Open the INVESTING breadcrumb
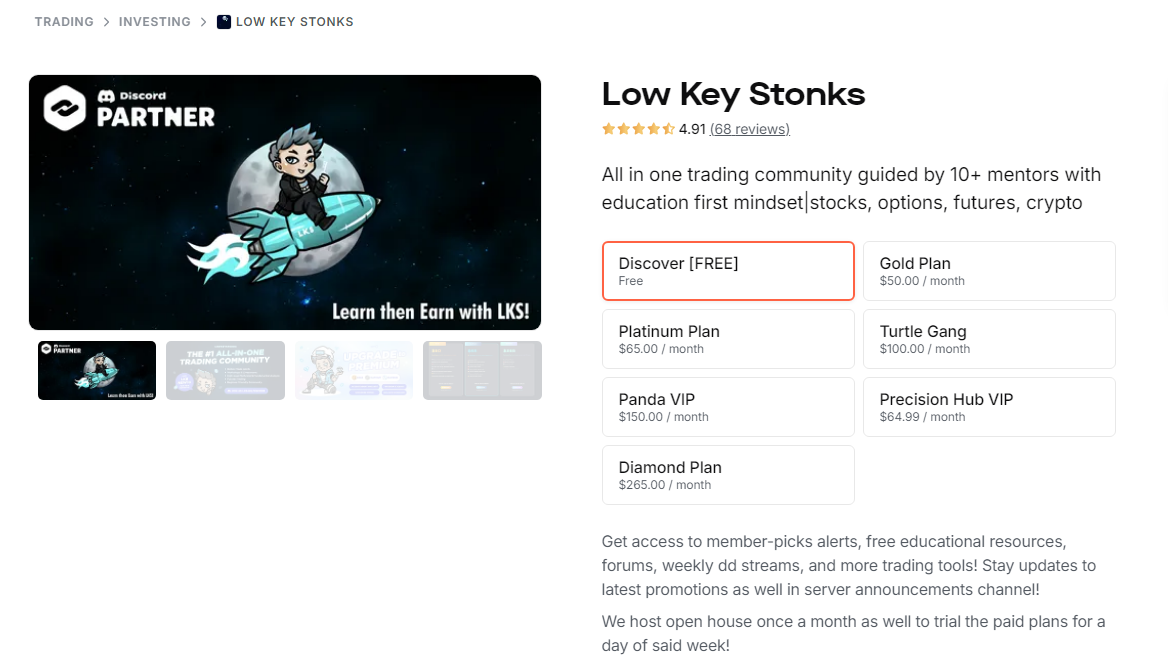1168x671 pixels. point(155,21)
